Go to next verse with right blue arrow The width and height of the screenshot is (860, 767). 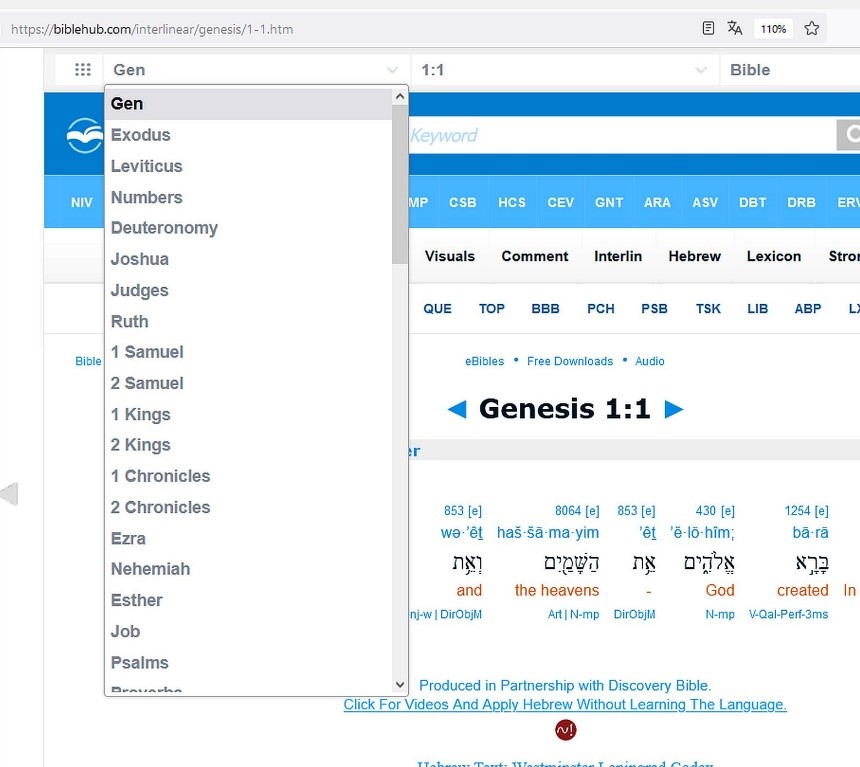[674, 409]
